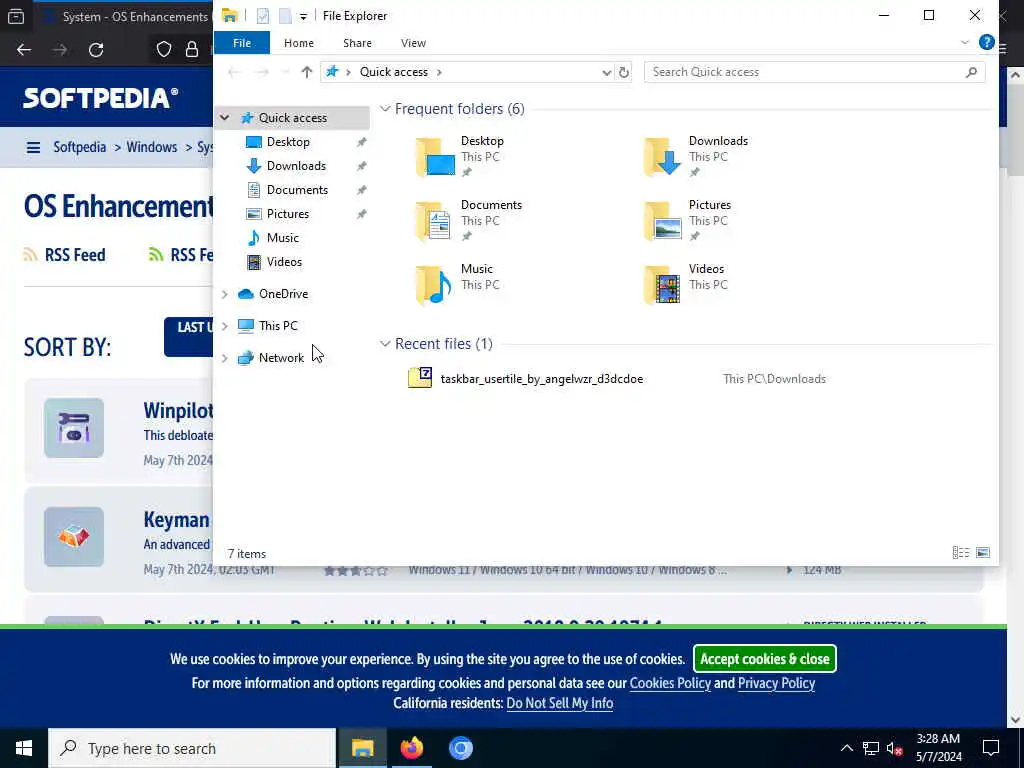Open the muted volume tray icon
This screenshot has height=768, width=1024.
(x=894, y=748)
